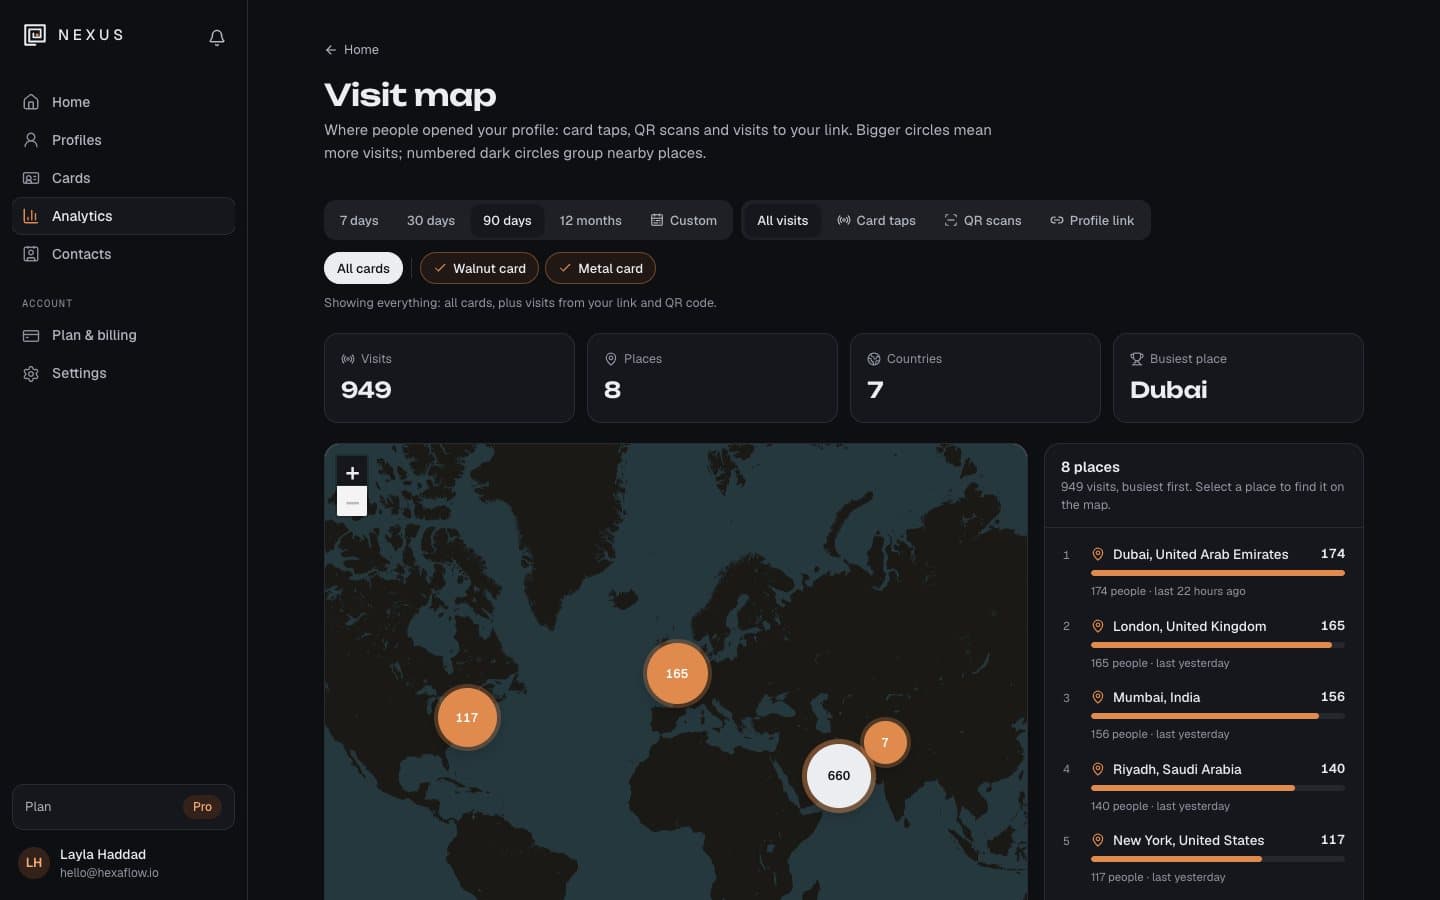This screenshot has height=900, width=1440.
Task: Switch range to 30 days
Action: 431,220
